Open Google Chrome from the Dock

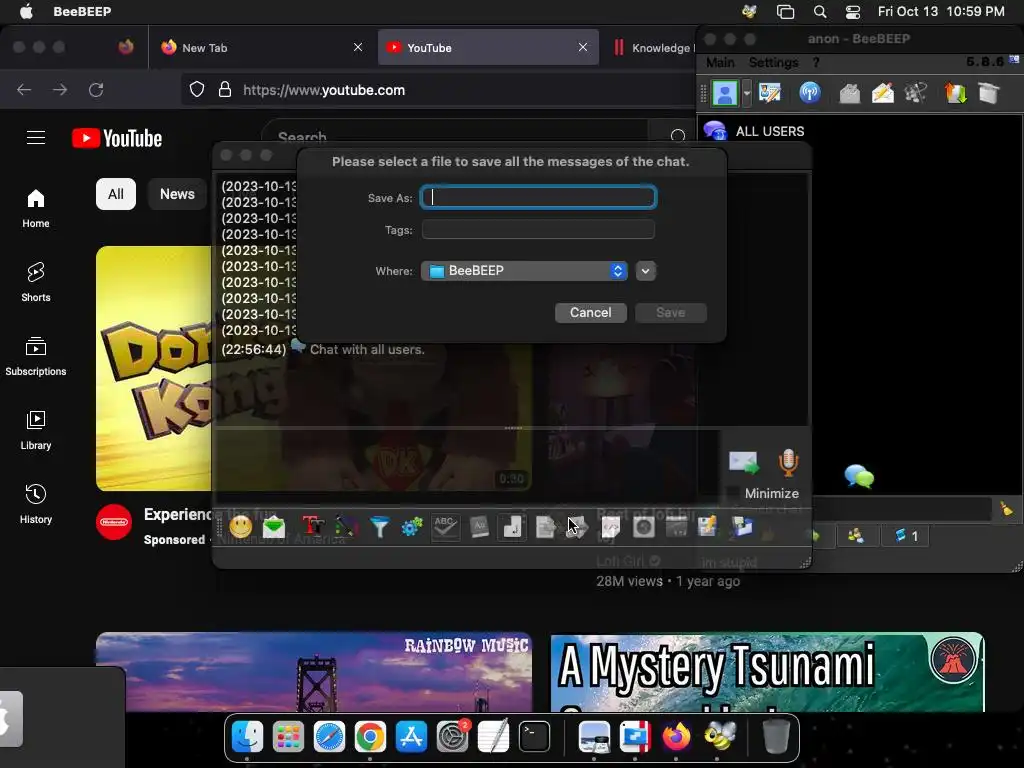370,737
